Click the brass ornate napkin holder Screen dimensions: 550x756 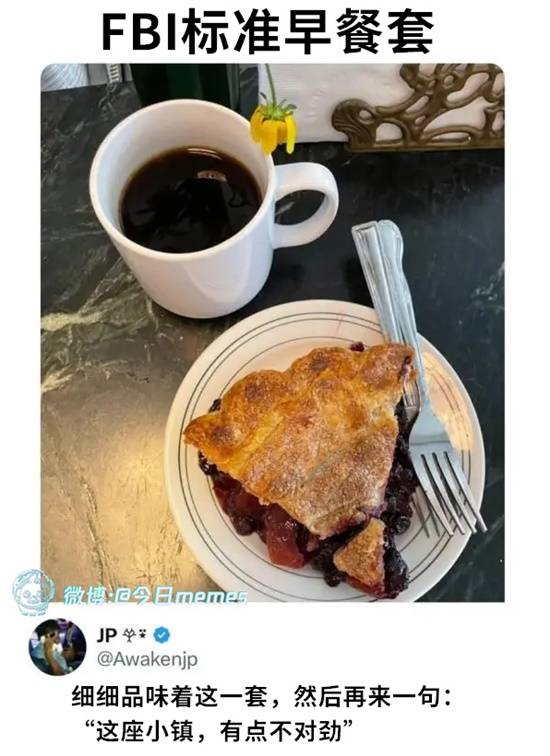point(418,107)
